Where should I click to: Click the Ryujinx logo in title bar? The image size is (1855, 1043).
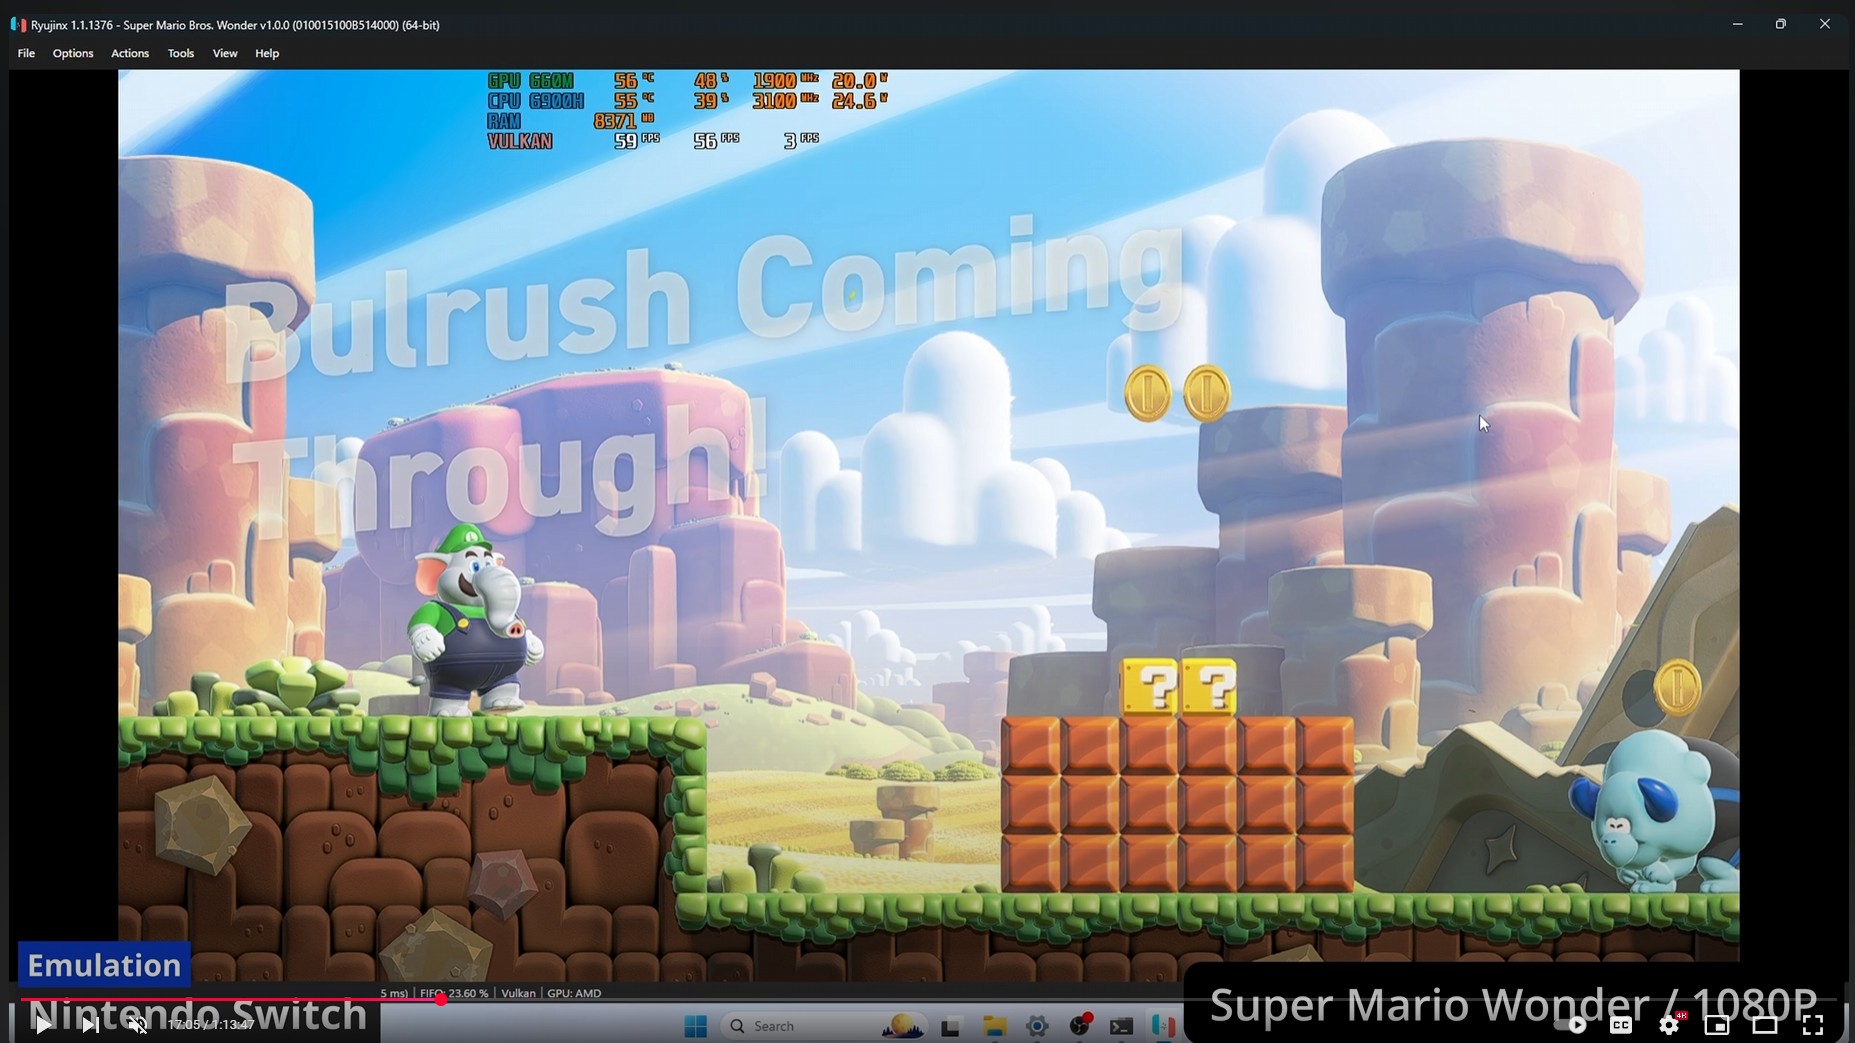[18, 24]
